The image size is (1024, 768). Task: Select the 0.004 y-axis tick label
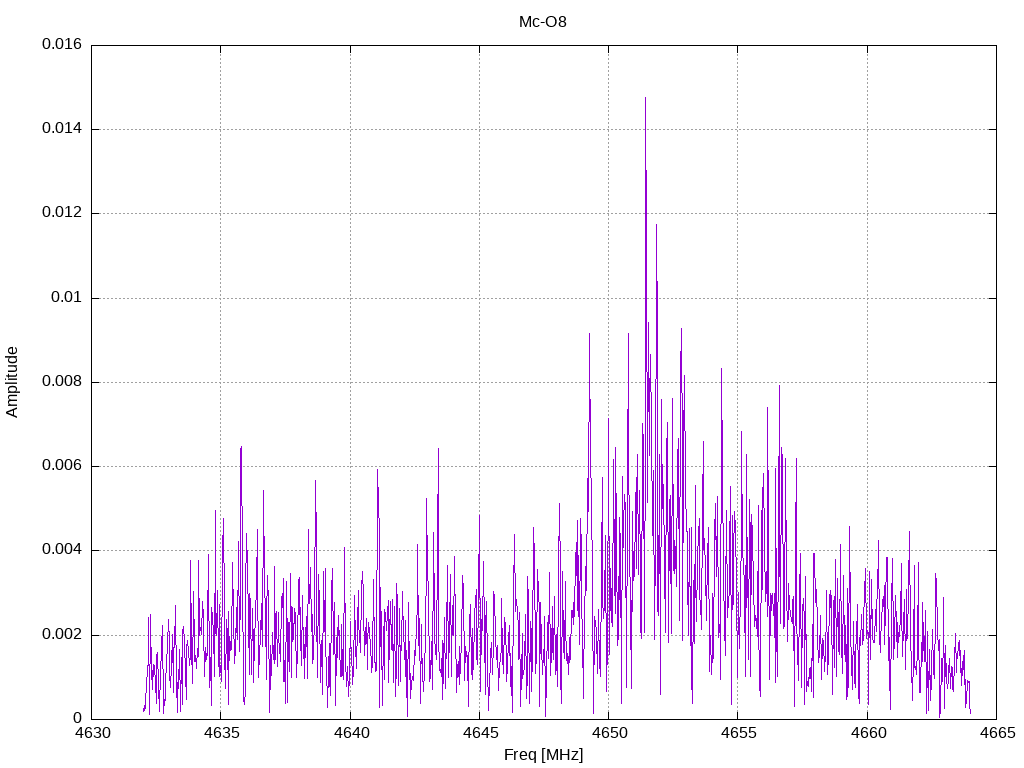[62, 550]
